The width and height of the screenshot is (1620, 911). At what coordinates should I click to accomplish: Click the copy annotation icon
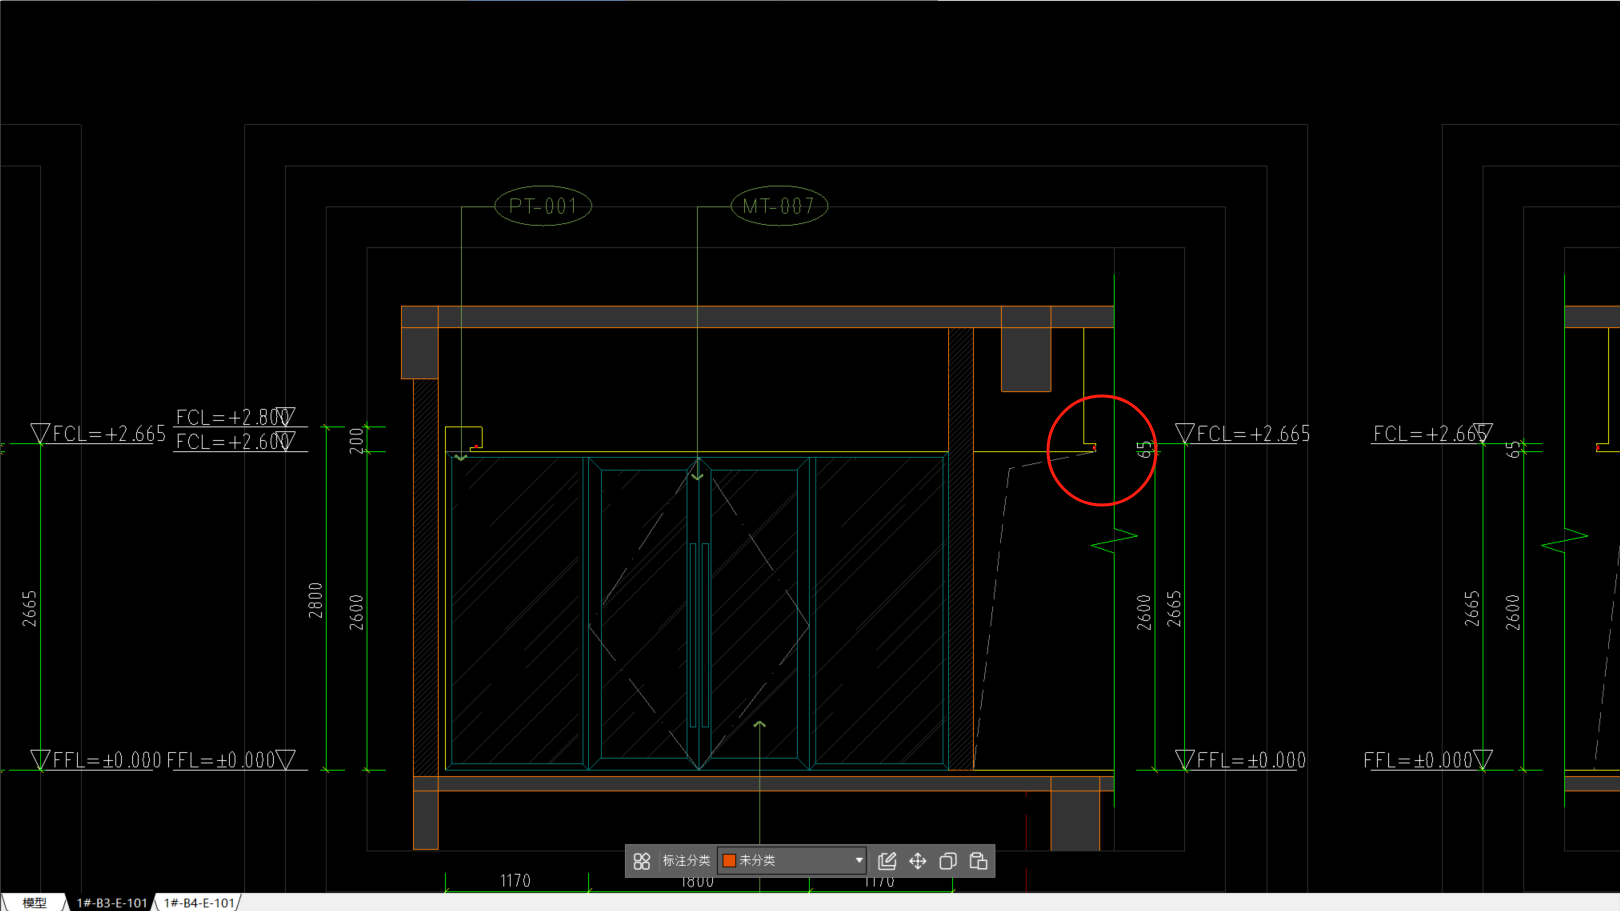tap(948, 861)
